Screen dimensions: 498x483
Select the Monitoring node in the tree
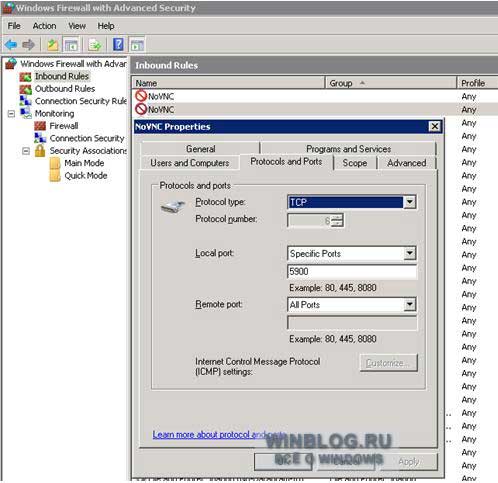click(x=54, y=113)
